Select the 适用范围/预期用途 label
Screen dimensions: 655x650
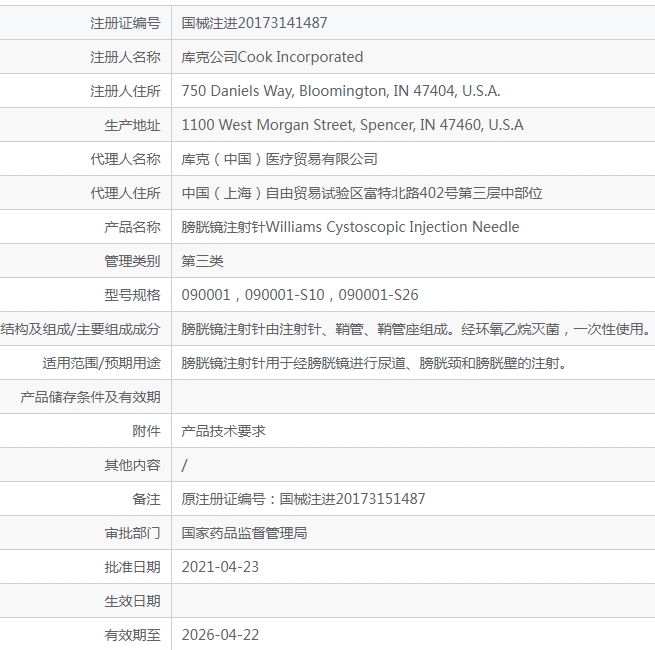pos(102,363)
